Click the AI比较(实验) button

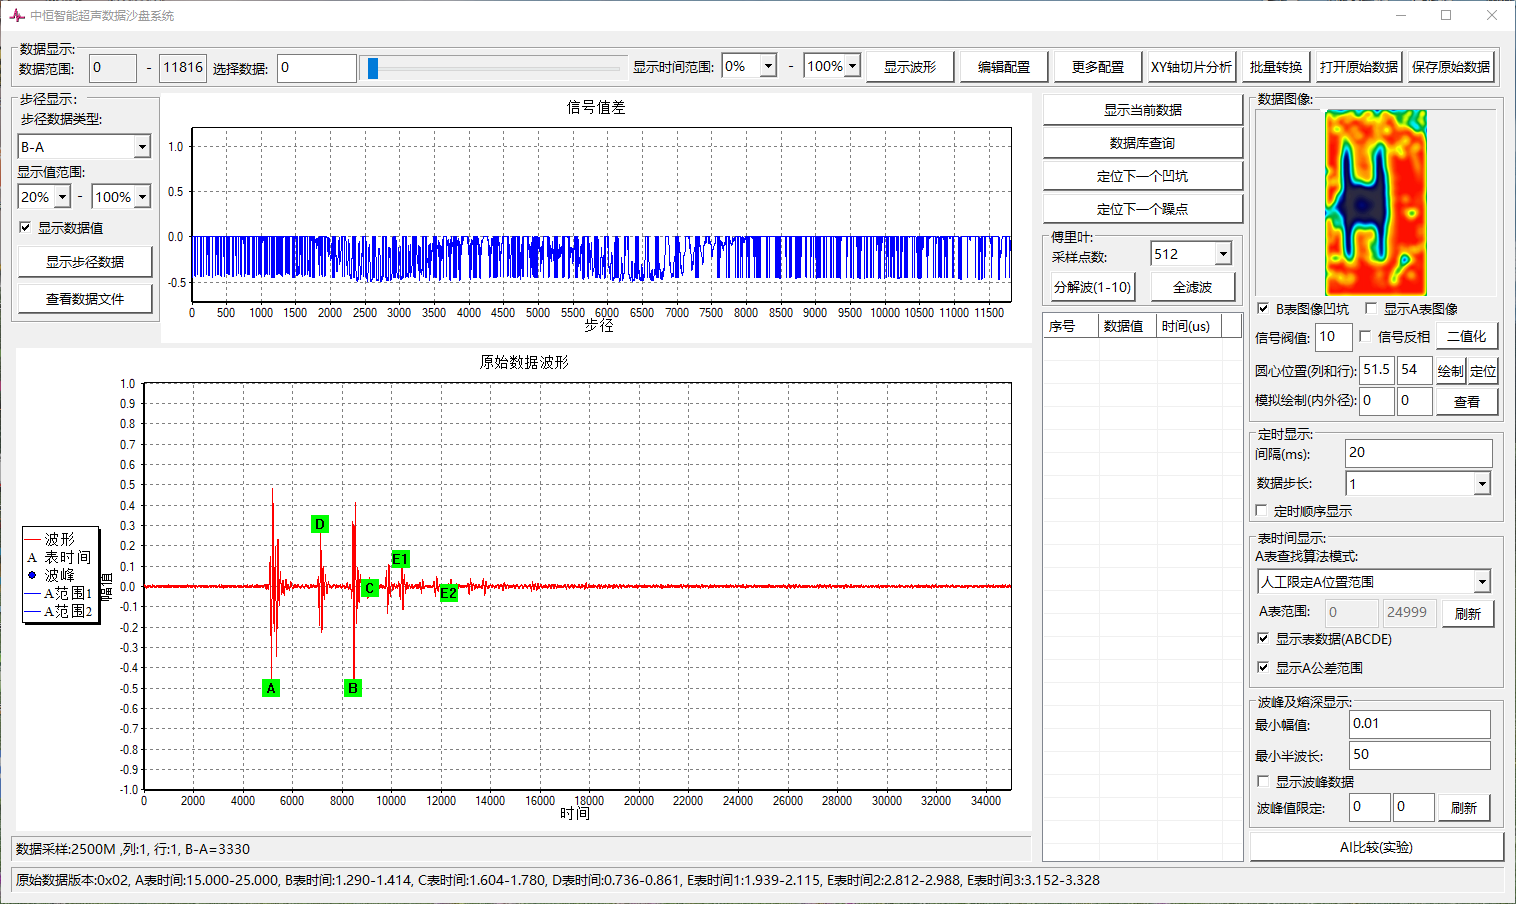tap(1377, 847)
